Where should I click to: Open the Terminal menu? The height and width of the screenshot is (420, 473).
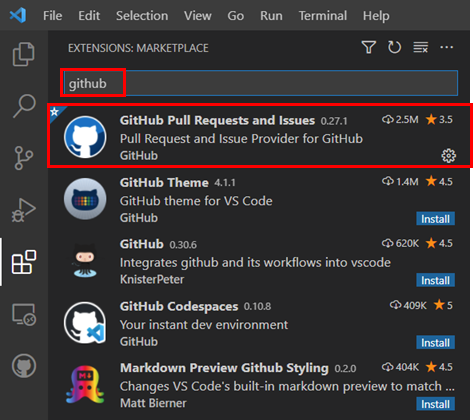[323, 16]
